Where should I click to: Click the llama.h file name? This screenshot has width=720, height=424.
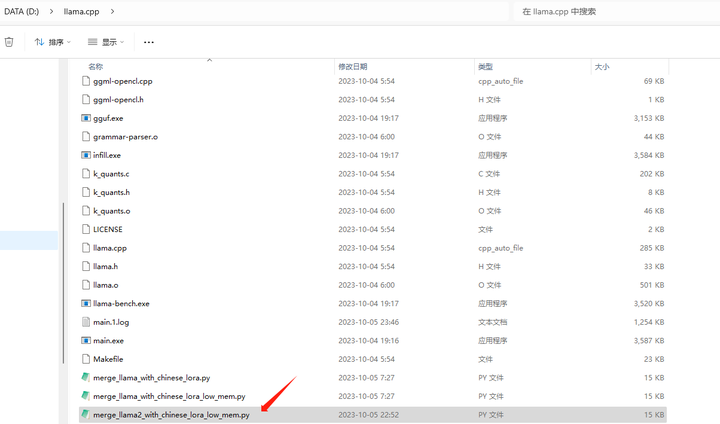pyautogui.click(x=106, y=266)
